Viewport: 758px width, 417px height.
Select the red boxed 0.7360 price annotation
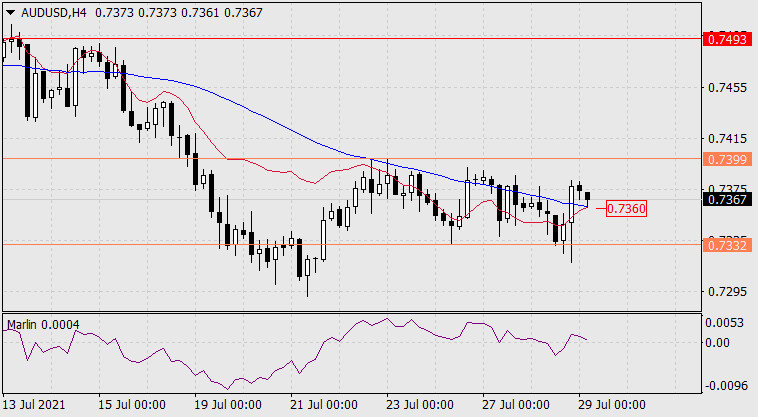[x=626, y=208]
